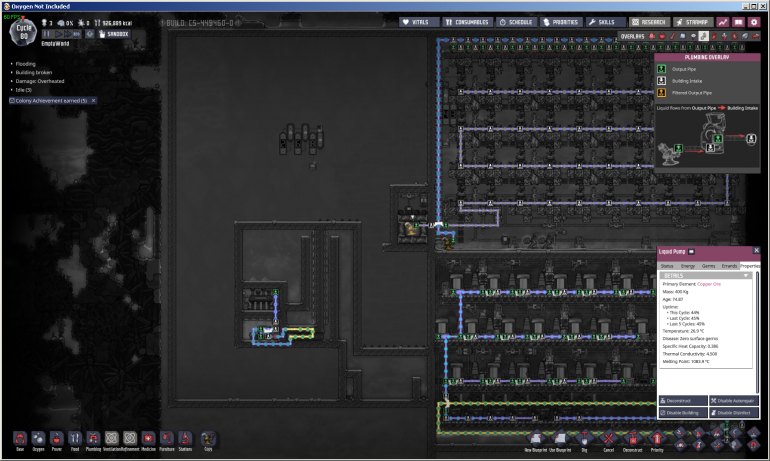This screenshot has height=461, width=770.
Task: Switch to the Status tab of Liquid Pump
Action: click(667, 266)
